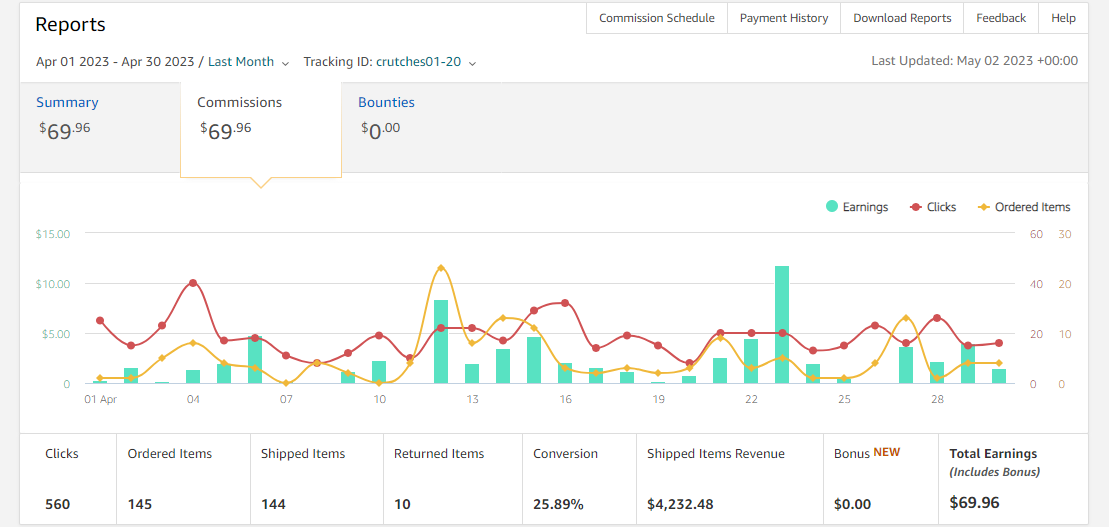Image resolution: width=1109 pixels, height=527 pixels.
Task: Click the Clicks point on 01 Apr
Action: [100, 320]
